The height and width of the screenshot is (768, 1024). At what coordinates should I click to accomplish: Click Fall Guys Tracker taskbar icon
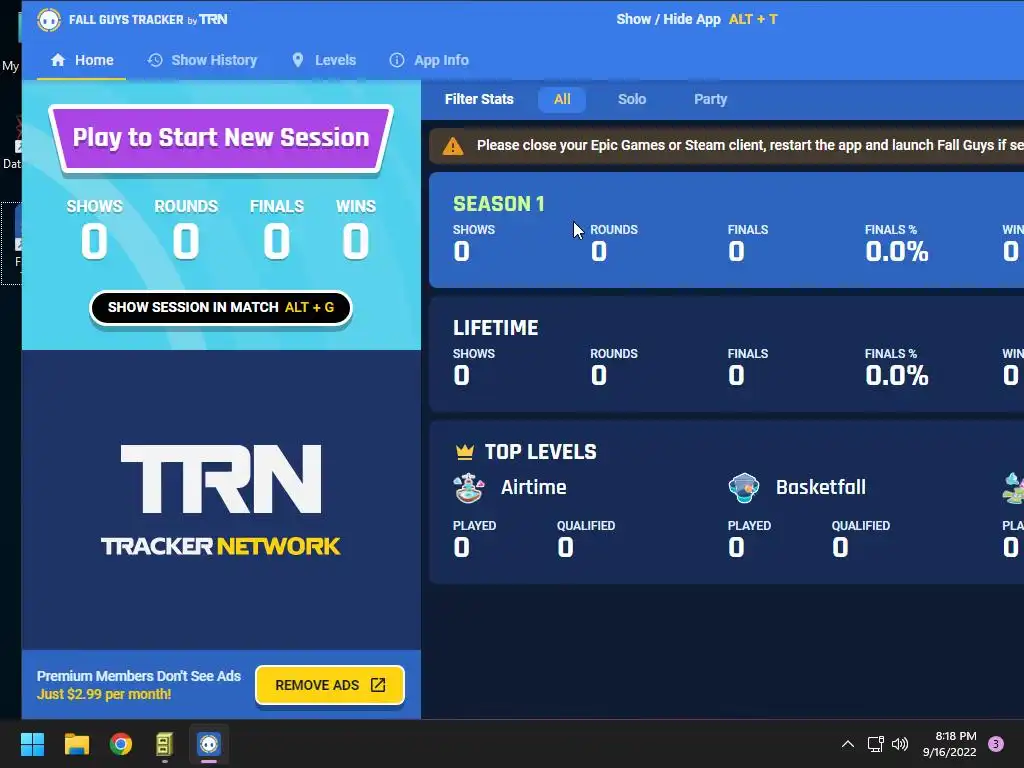point(209,744)
